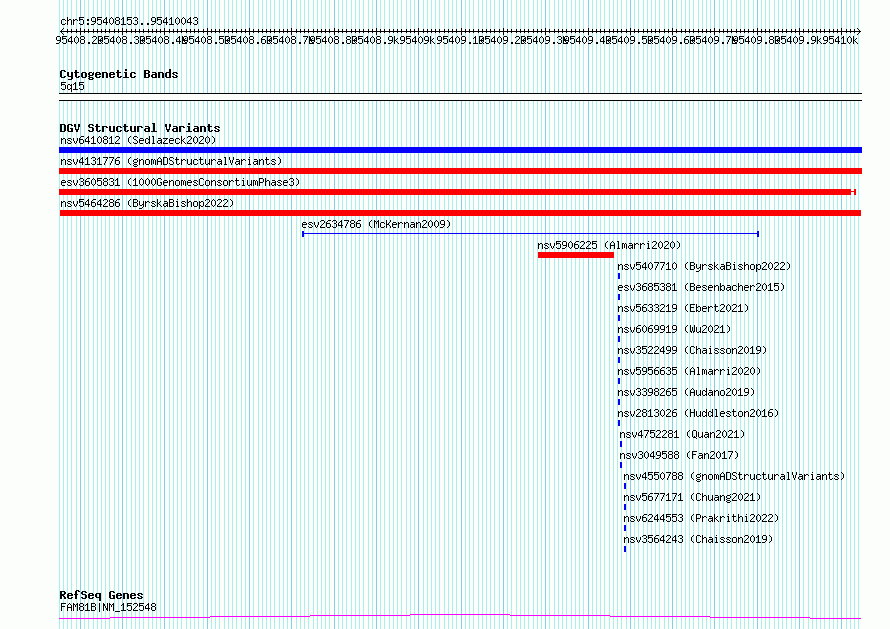Viewport: 890px width, 629px height.
Task: Click the DGV Structural Variants track heading
Action: [x=140, y=128]
